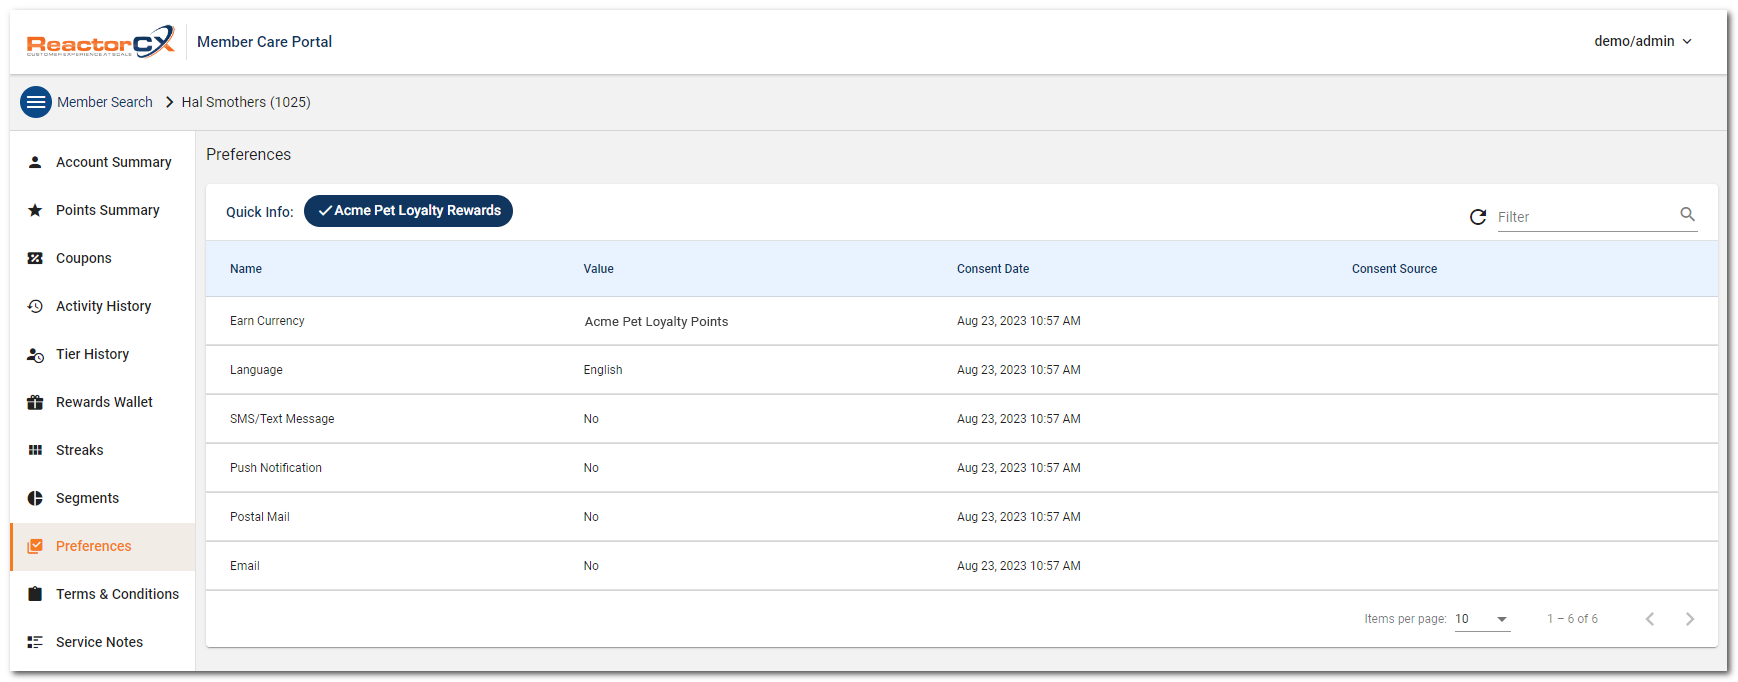Click the Segments pie chart icon
1738x682 pixels.
[x=35, y=498]
